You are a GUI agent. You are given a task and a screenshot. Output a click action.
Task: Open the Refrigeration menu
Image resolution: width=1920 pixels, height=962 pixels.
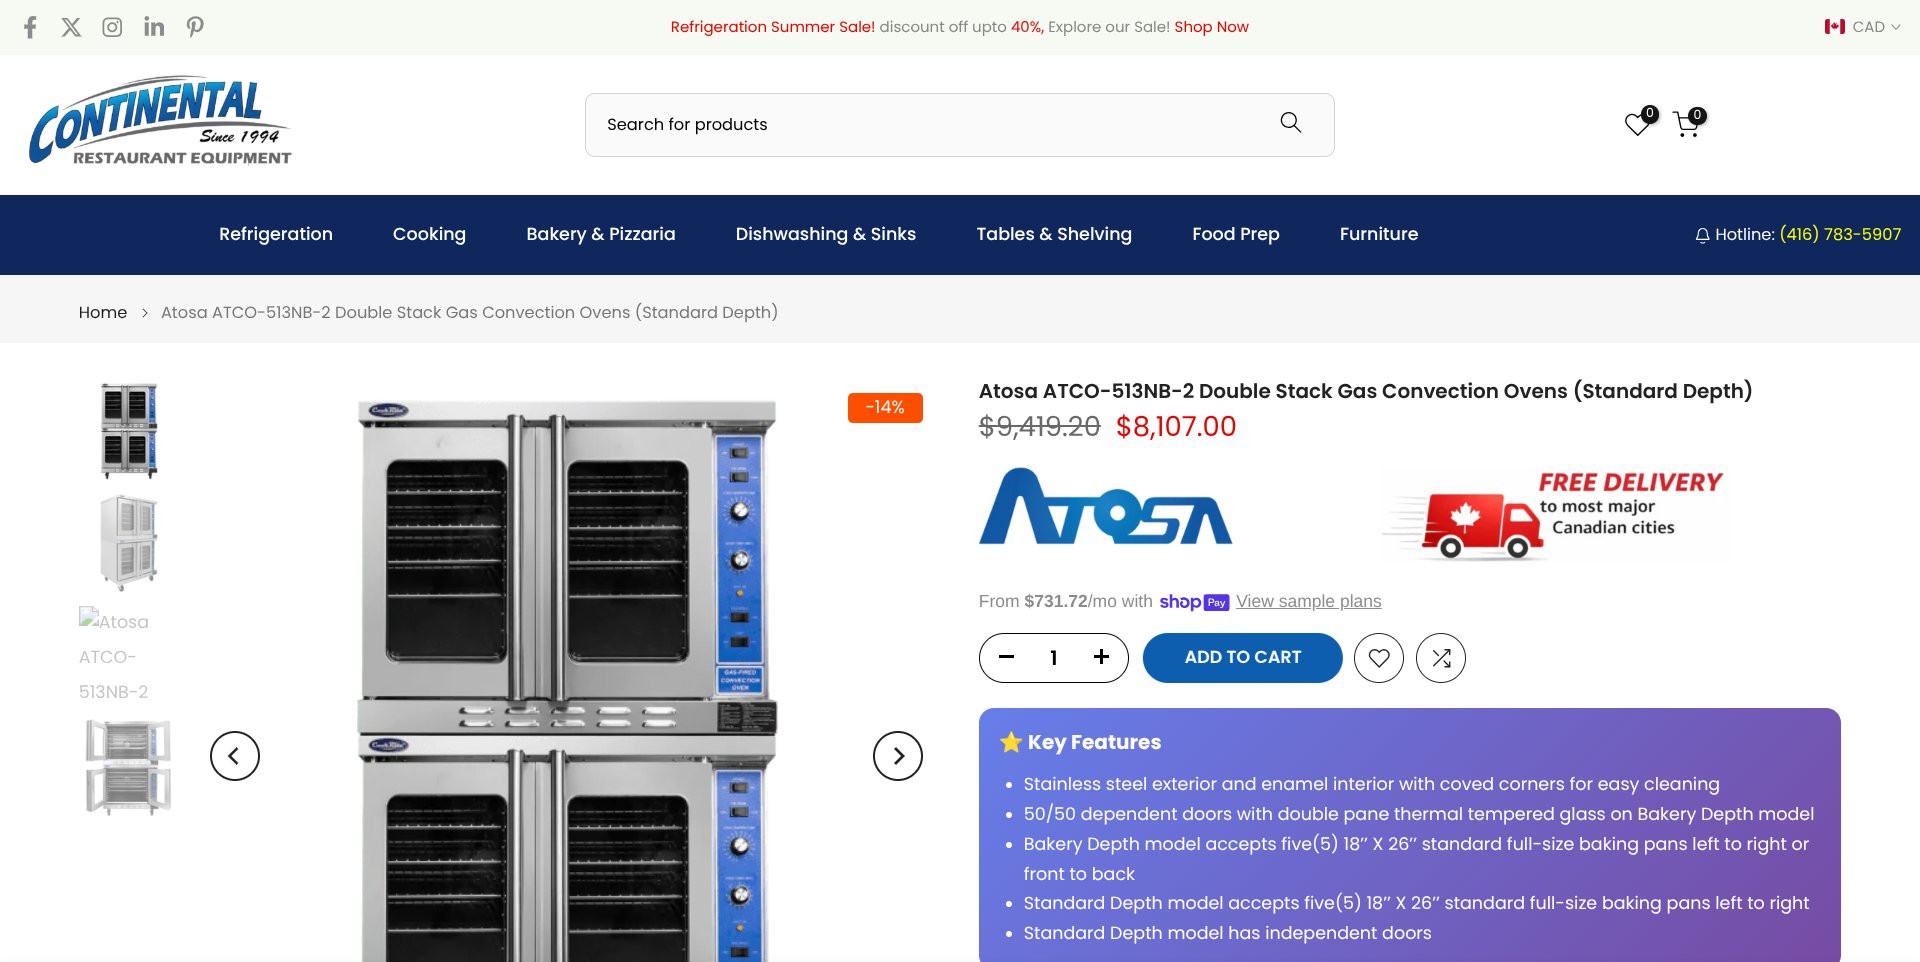pyautogui.click(x=276, y=234)
